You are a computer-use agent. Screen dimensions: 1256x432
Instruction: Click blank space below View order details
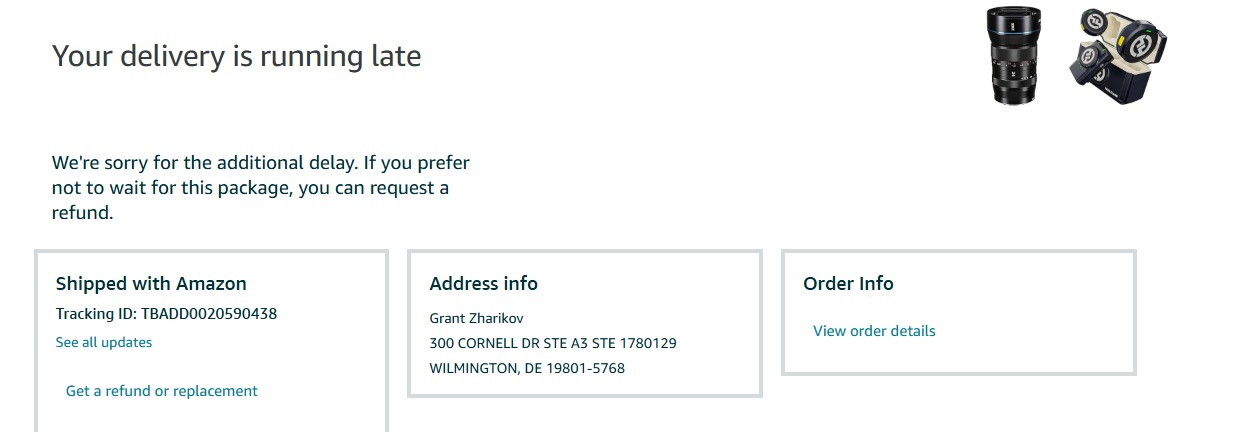pos(958,357)
